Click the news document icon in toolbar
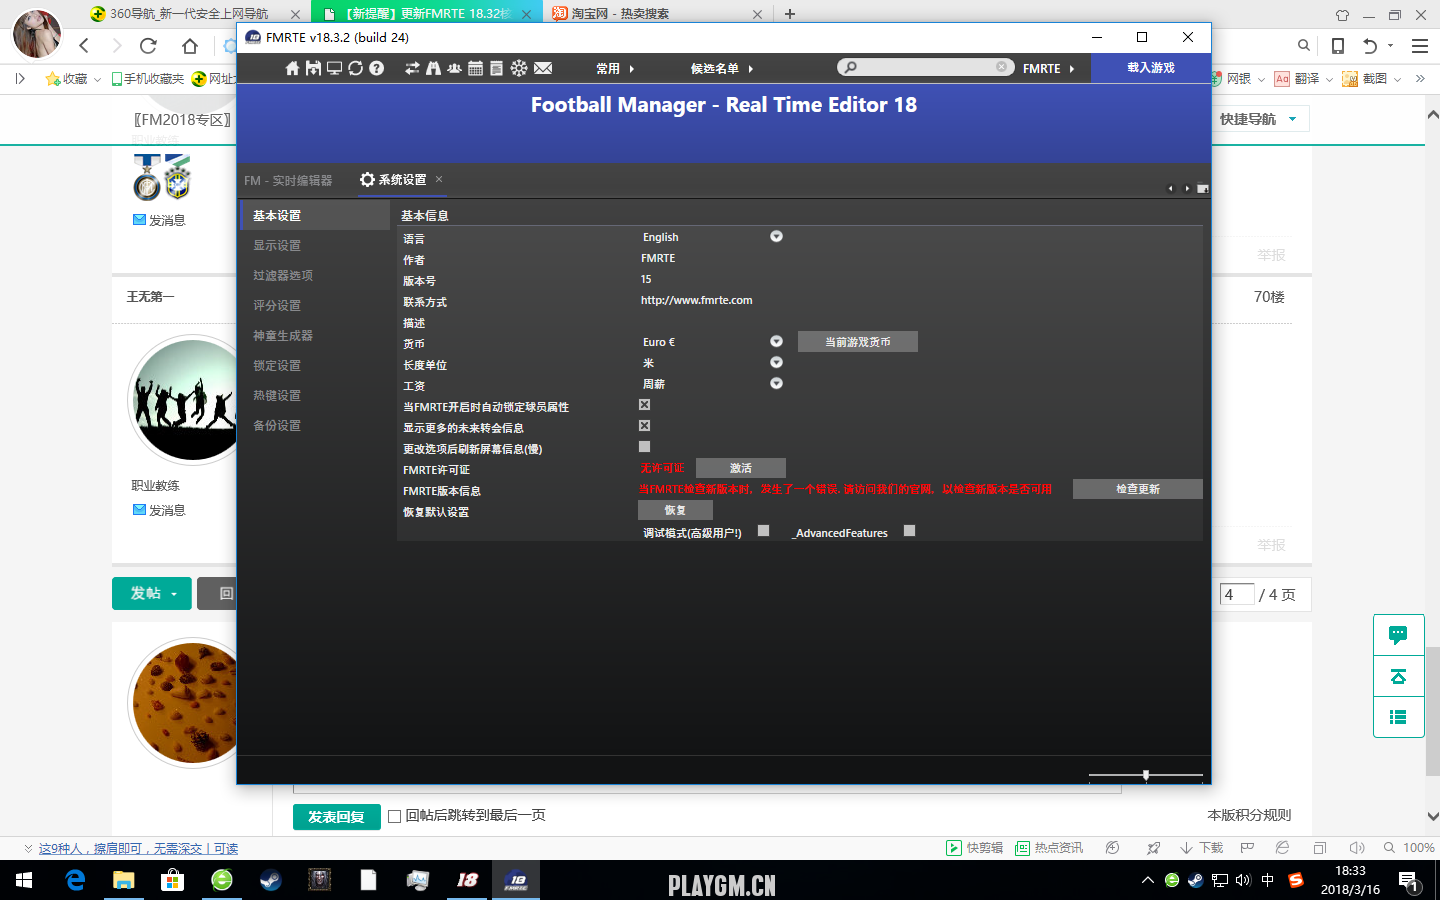The height and width of the screenshot is (900, 1440). [x=496, y=68]
